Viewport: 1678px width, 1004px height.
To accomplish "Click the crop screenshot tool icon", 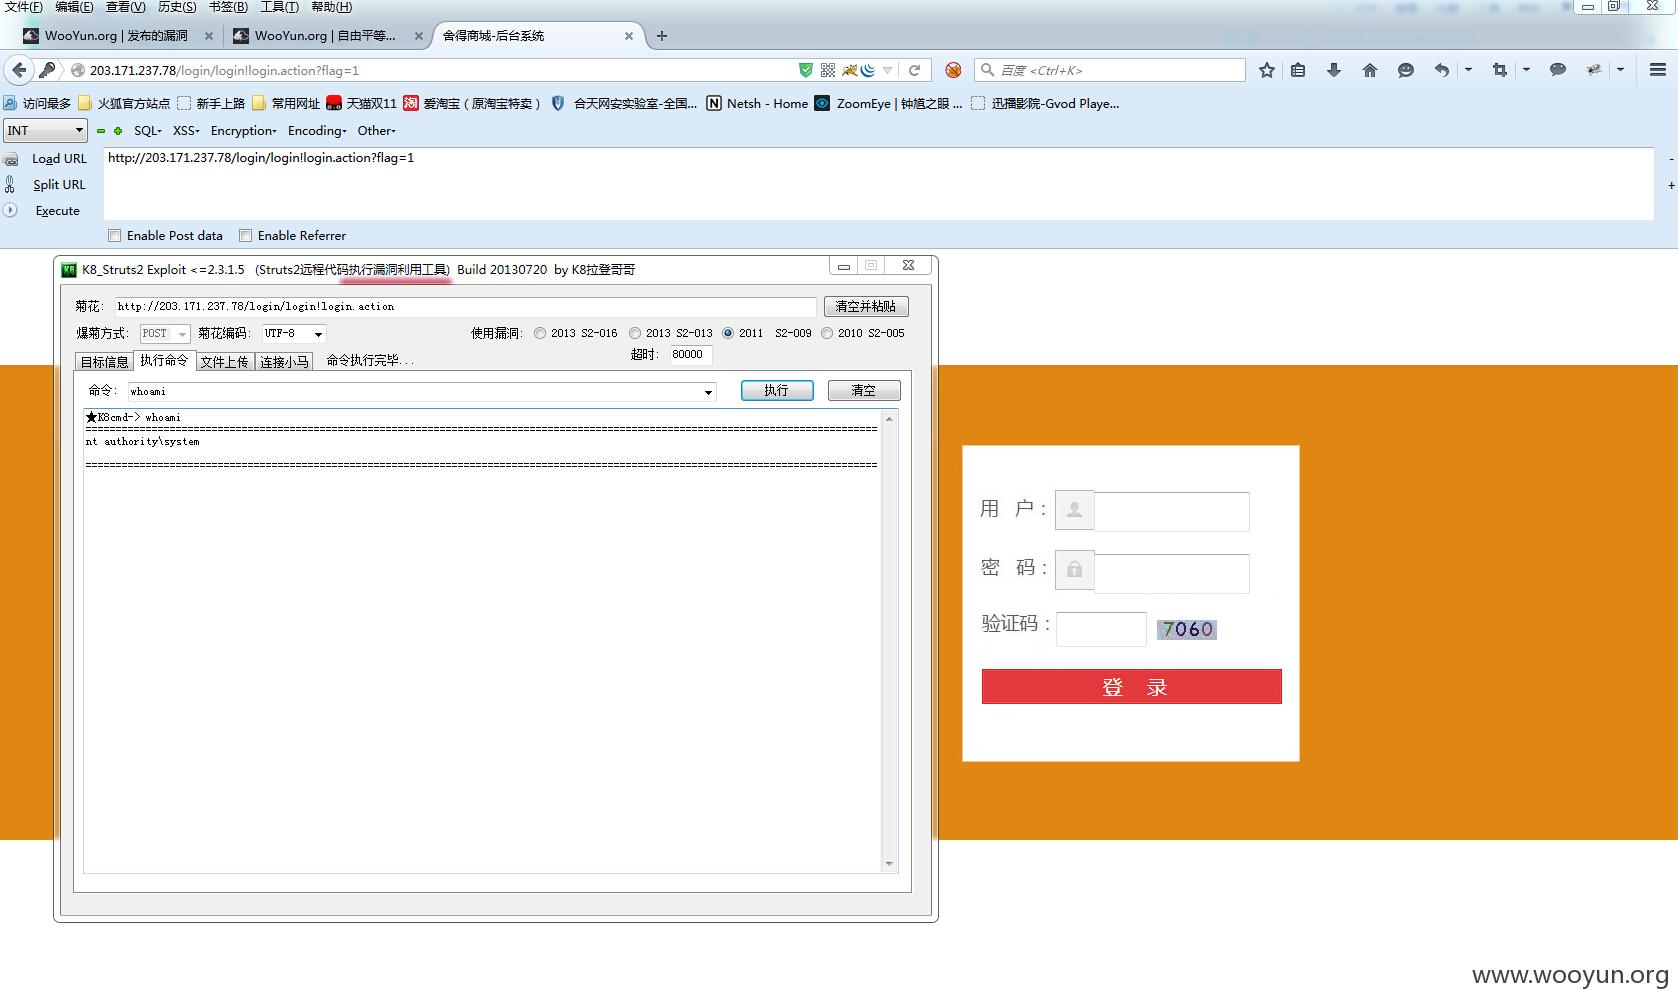I will (1499, 70).
